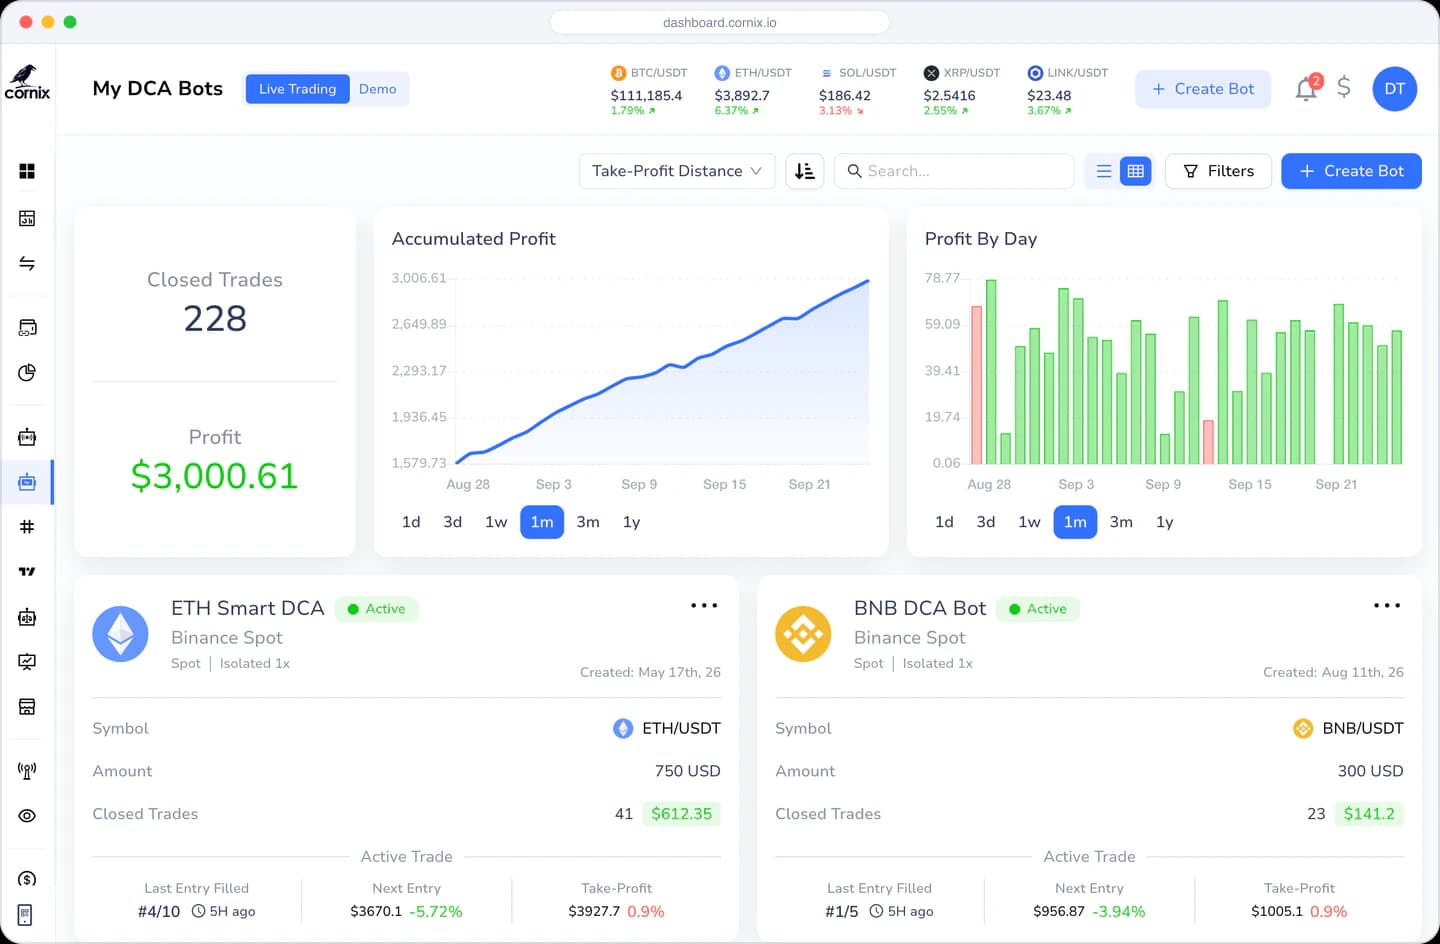Open the Filters panel
This screenshot has width=1440, height=944.
[x=1218, y=171]
